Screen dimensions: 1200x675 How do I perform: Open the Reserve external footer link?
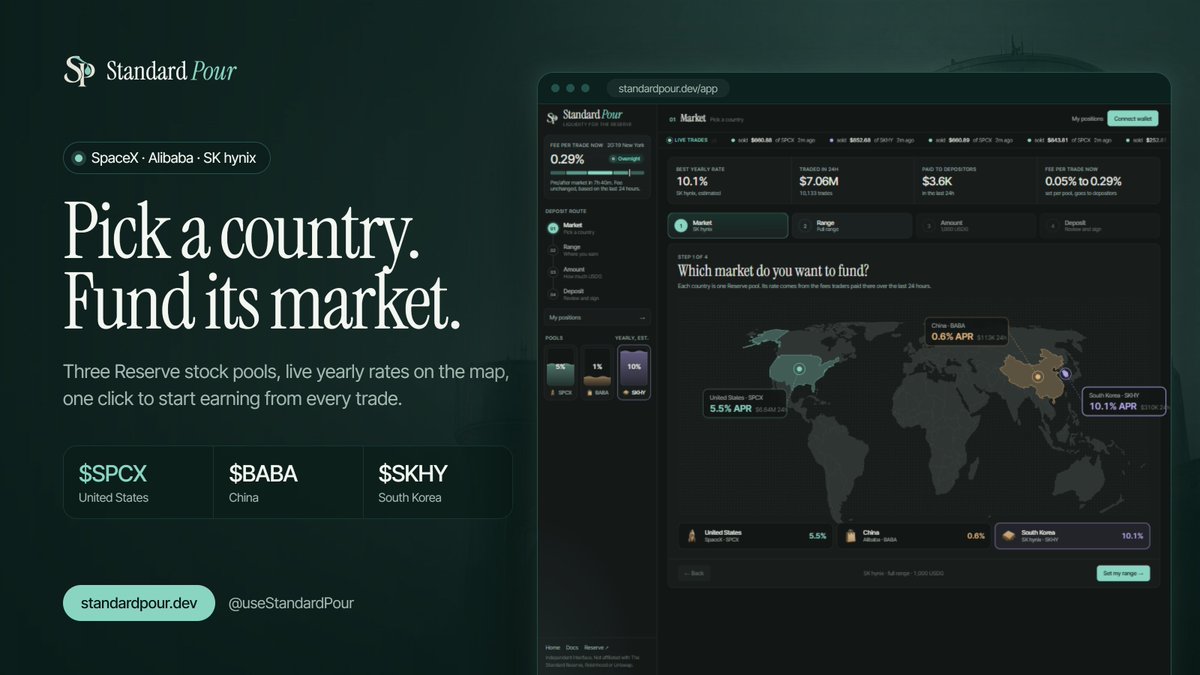point(596,648)
